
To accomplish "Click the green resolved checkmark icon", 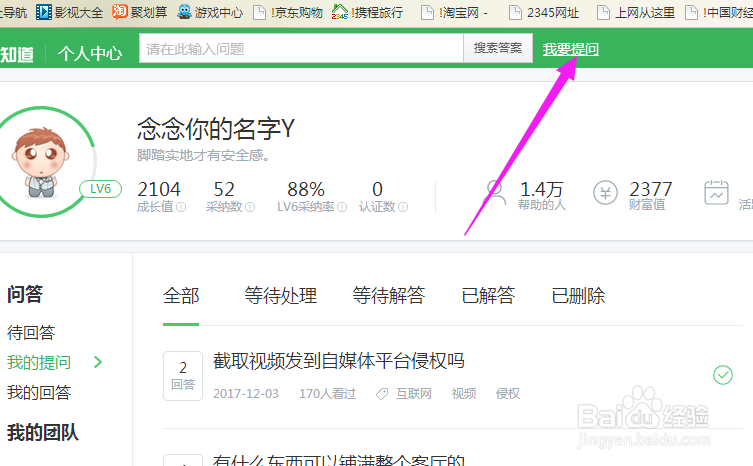I will [723, 375].
